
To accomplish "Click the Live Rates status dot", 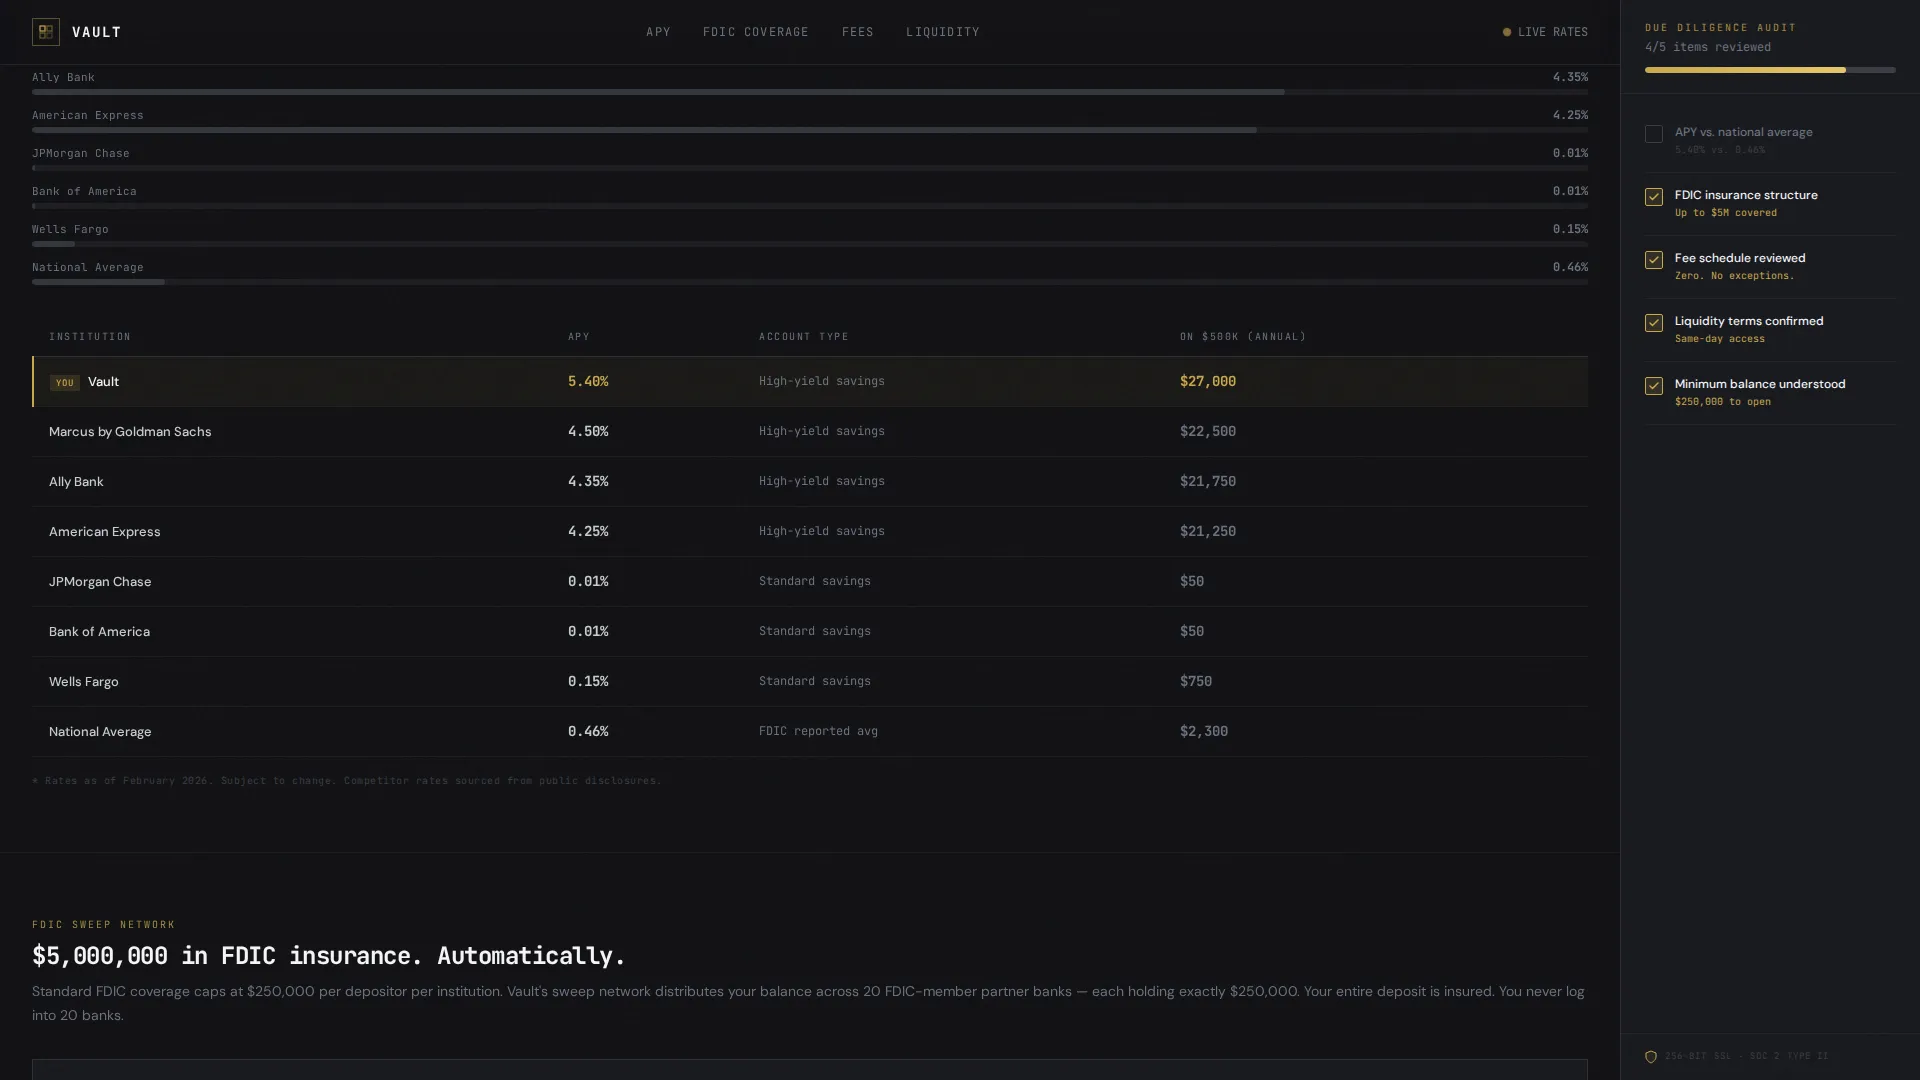I will 1507,32.
